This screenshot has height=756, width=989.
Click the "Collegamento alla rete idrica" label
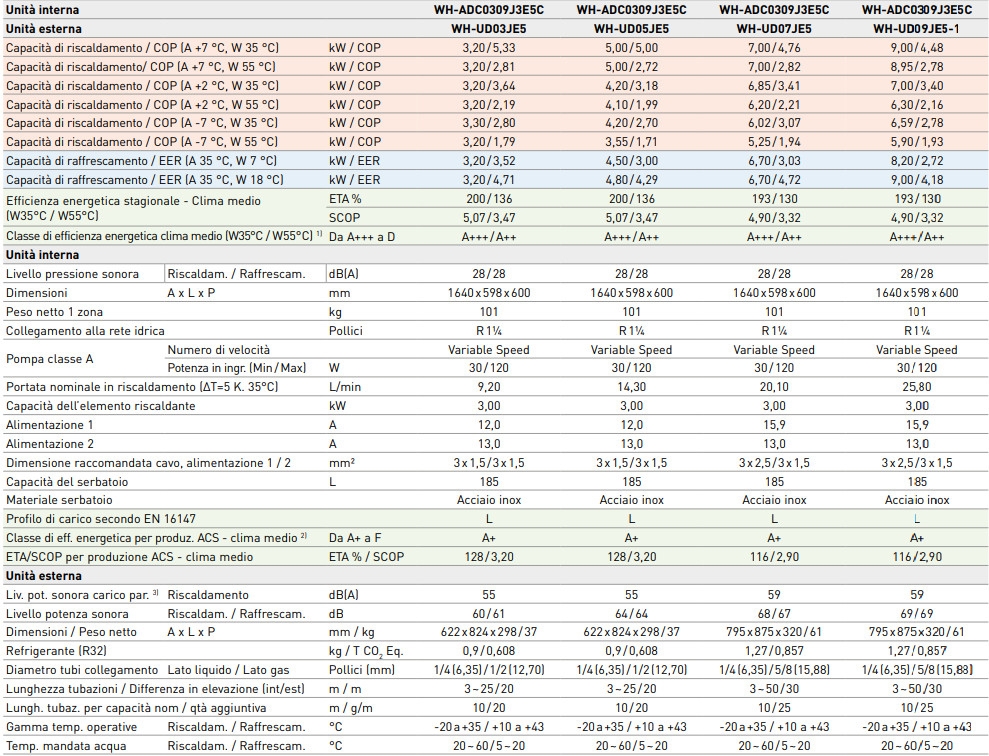(x=85, y=331)
